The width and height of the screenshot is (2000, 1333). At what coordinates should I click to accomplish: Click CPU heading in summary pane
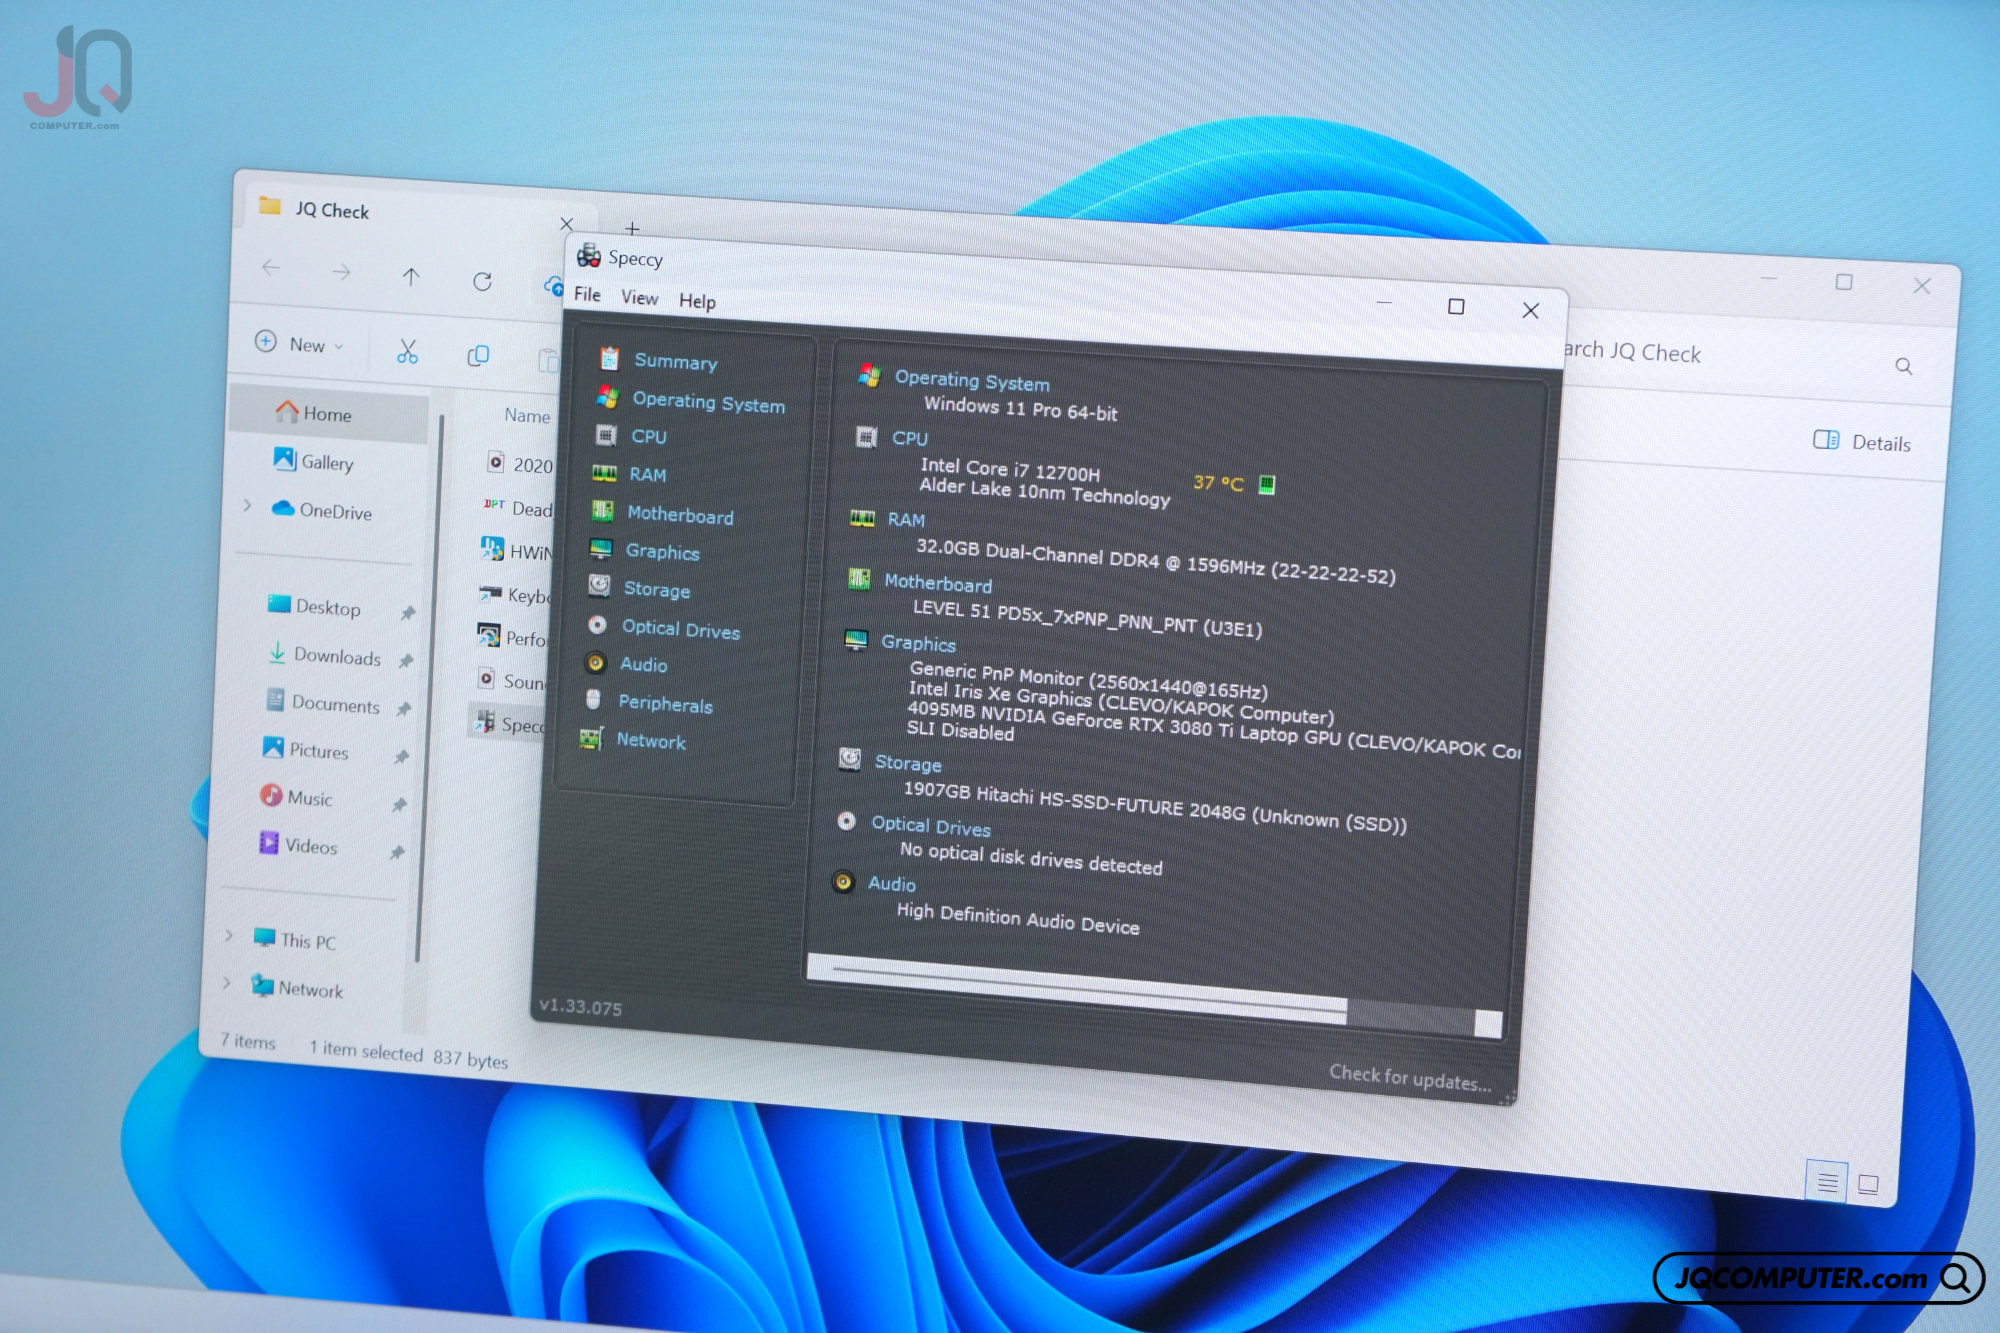tap(909, 438)
